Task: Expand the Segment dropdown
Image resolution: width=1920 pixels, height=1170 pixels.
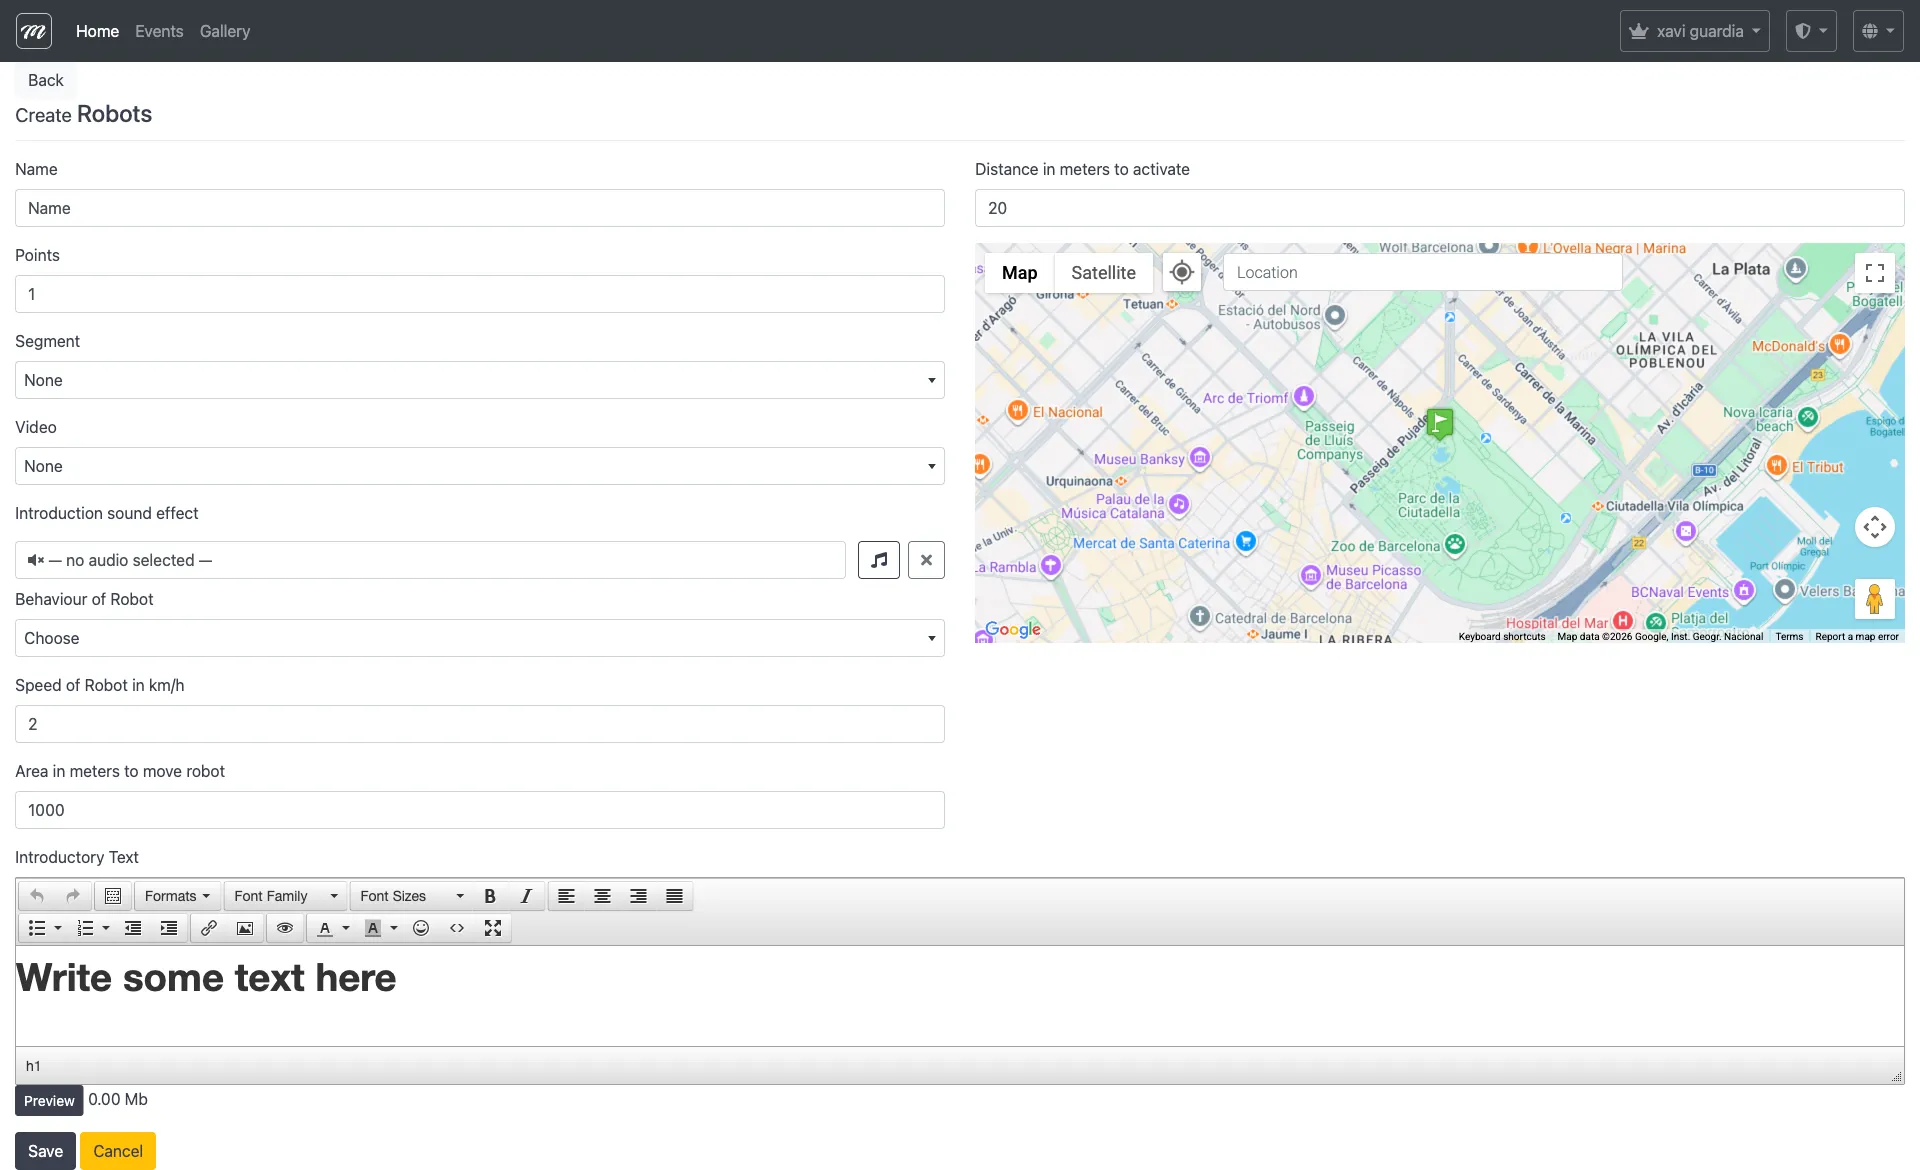Action: [x=480, y=380]
